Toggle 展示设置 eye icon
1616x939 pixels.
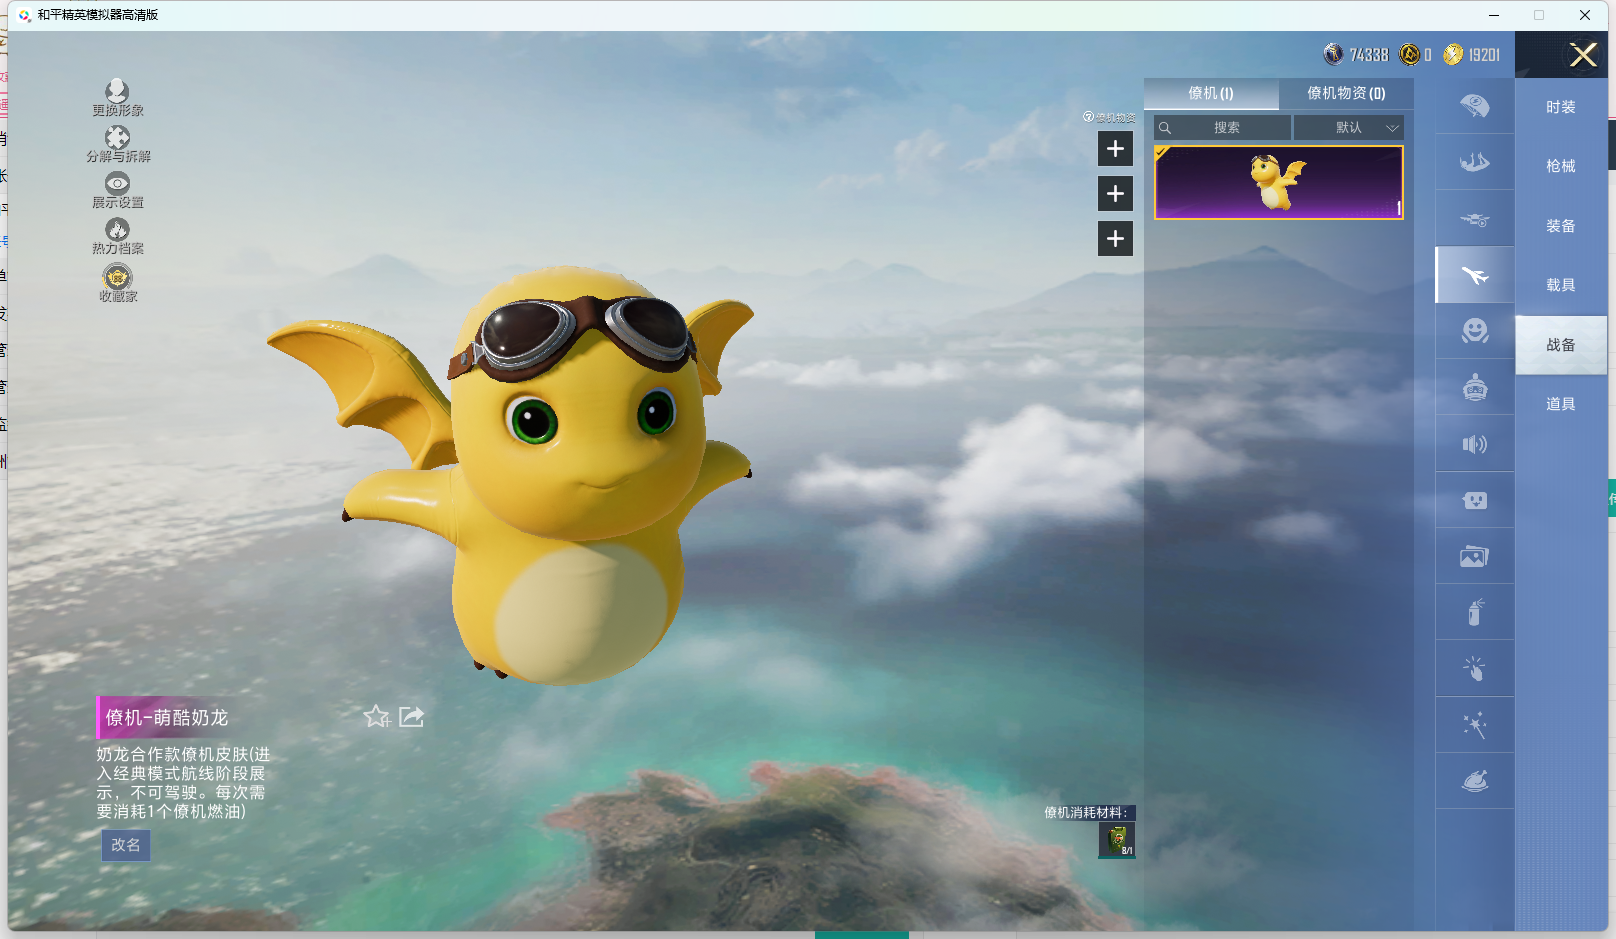coord(117,184)
